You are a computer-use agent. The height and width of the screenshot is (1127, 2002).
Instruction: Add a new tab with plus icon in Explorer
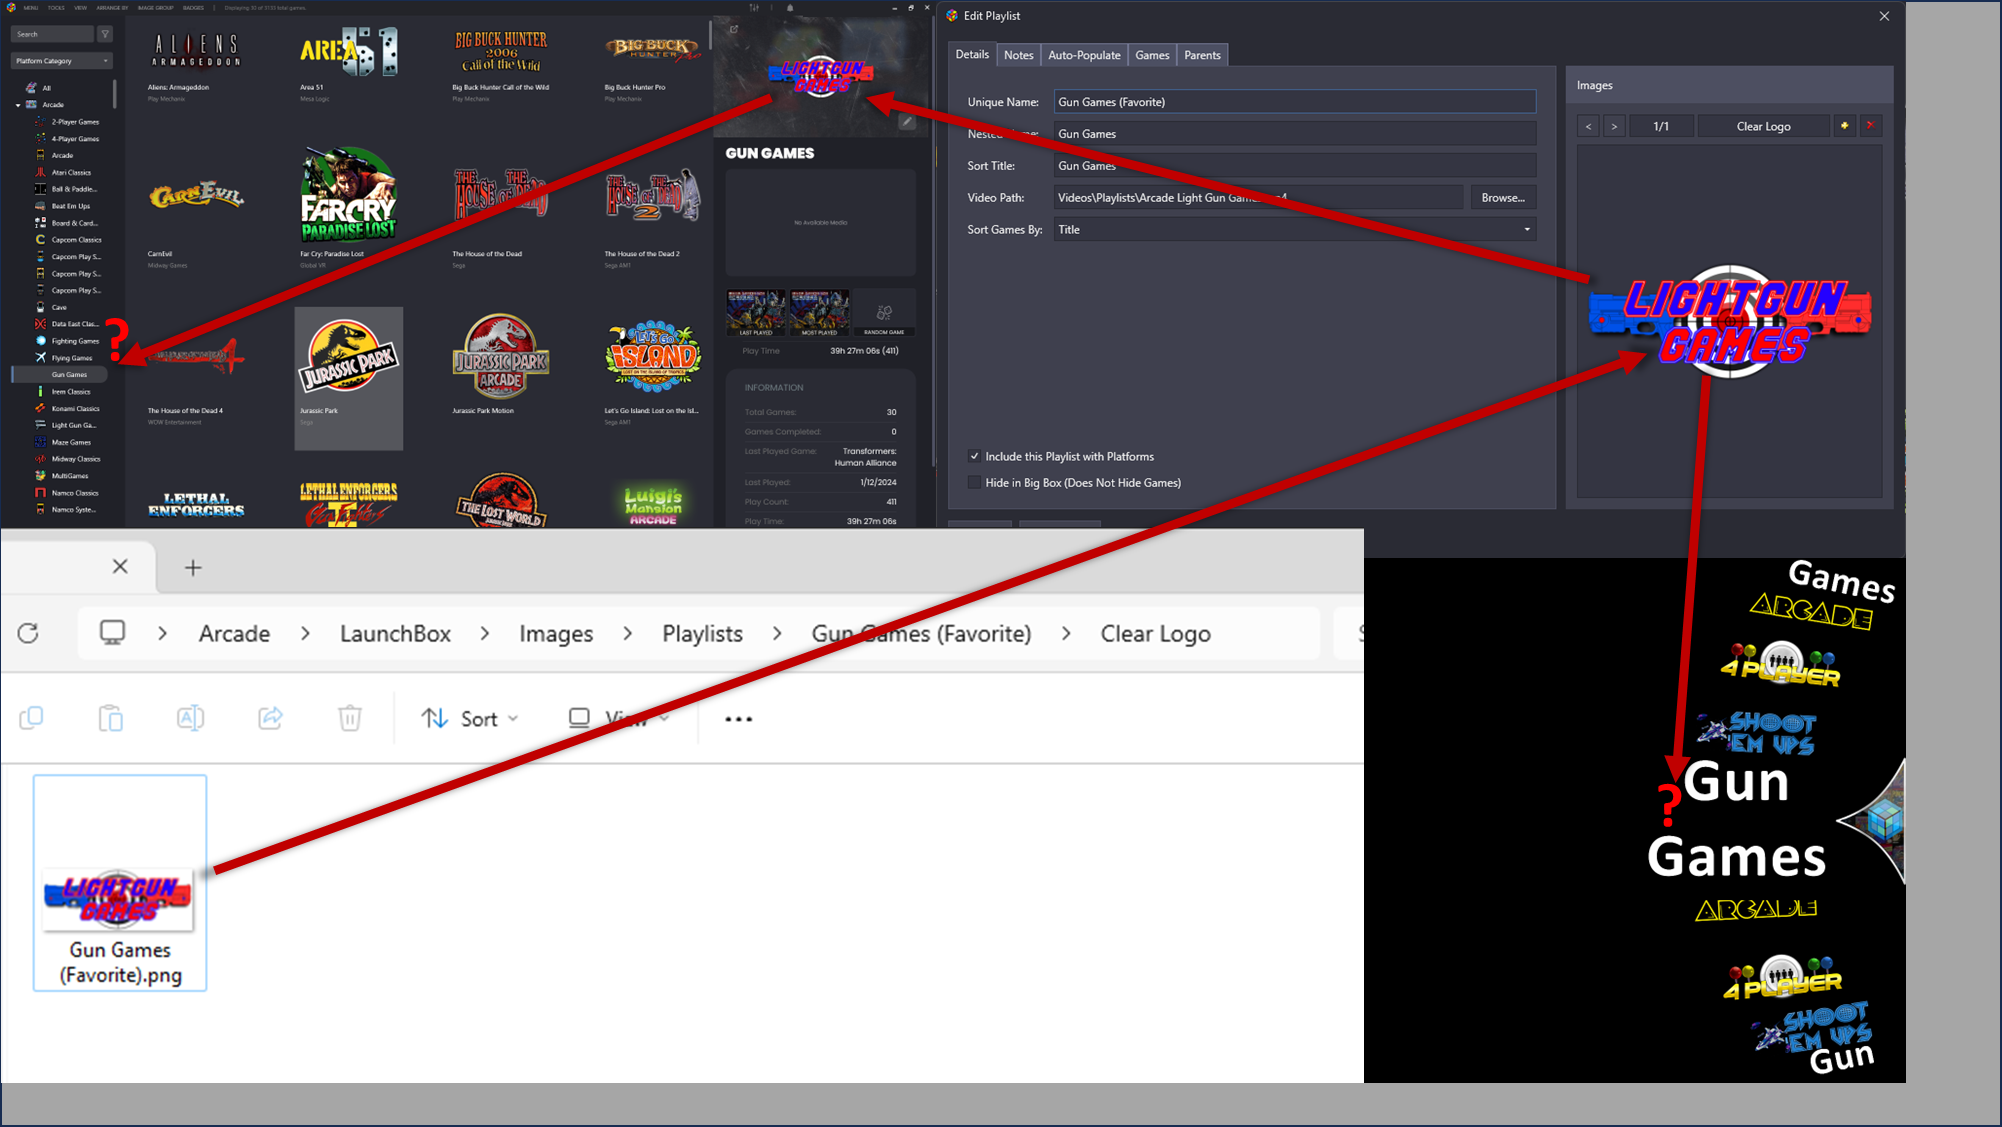pyautogui.click(x=193, y=568)
